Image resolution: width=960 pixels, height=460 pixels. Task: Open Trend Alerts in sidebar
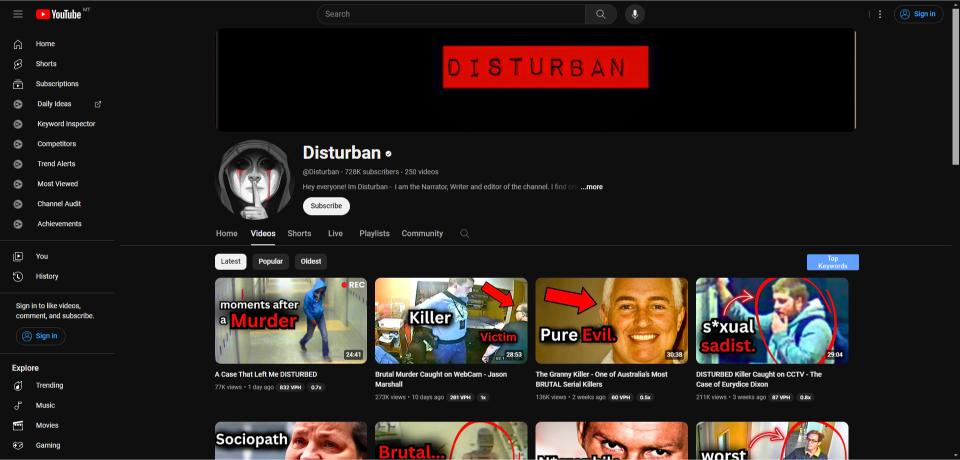coord(57,164)
